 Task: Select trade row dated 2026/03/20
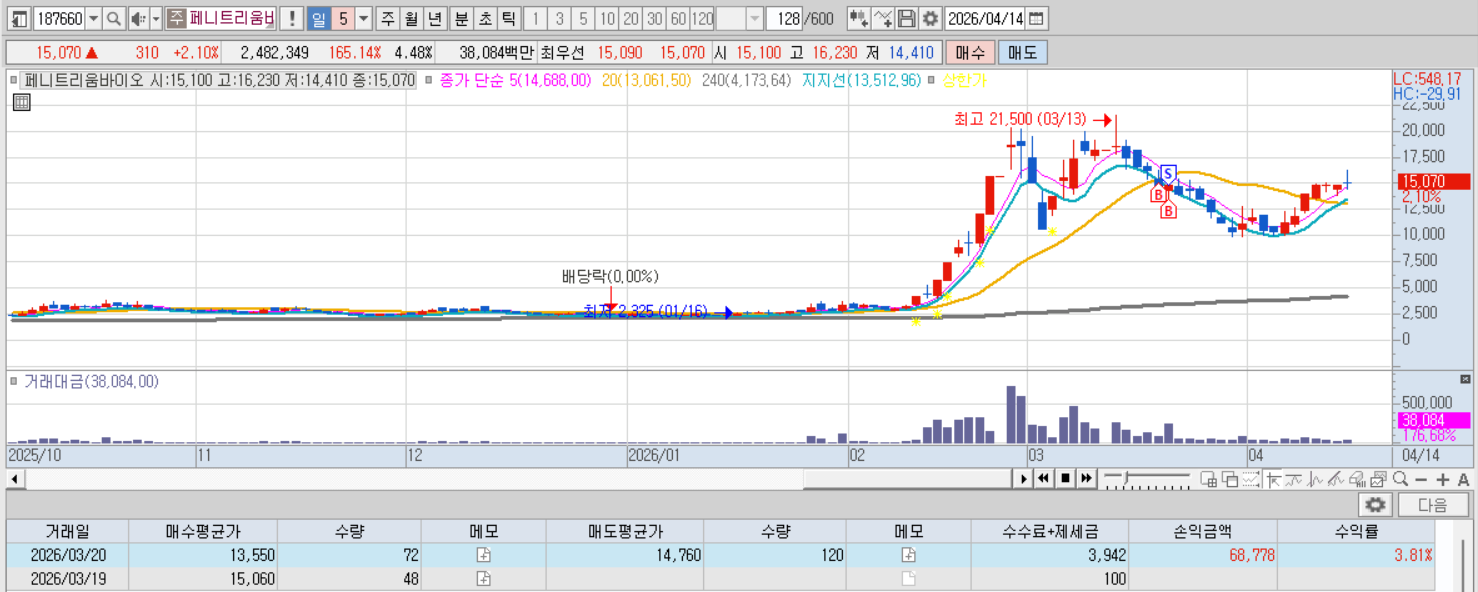tap(720, 555)
